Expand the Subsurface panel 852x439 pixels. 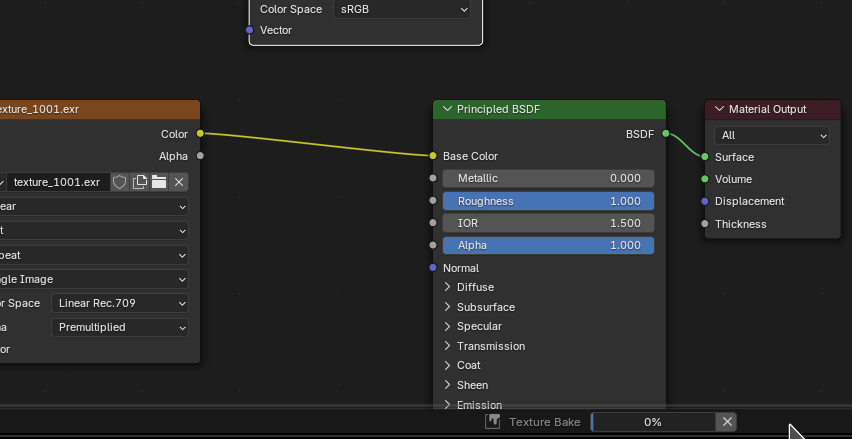448,307
